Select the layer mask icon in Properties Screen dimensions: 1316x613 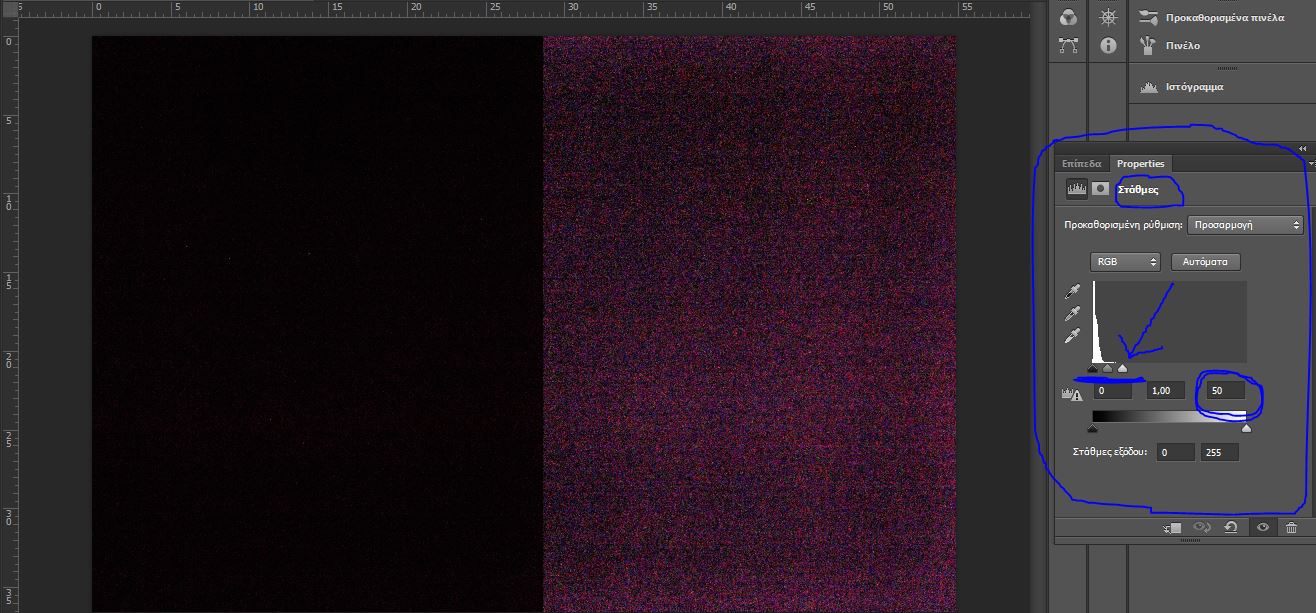1100,187
